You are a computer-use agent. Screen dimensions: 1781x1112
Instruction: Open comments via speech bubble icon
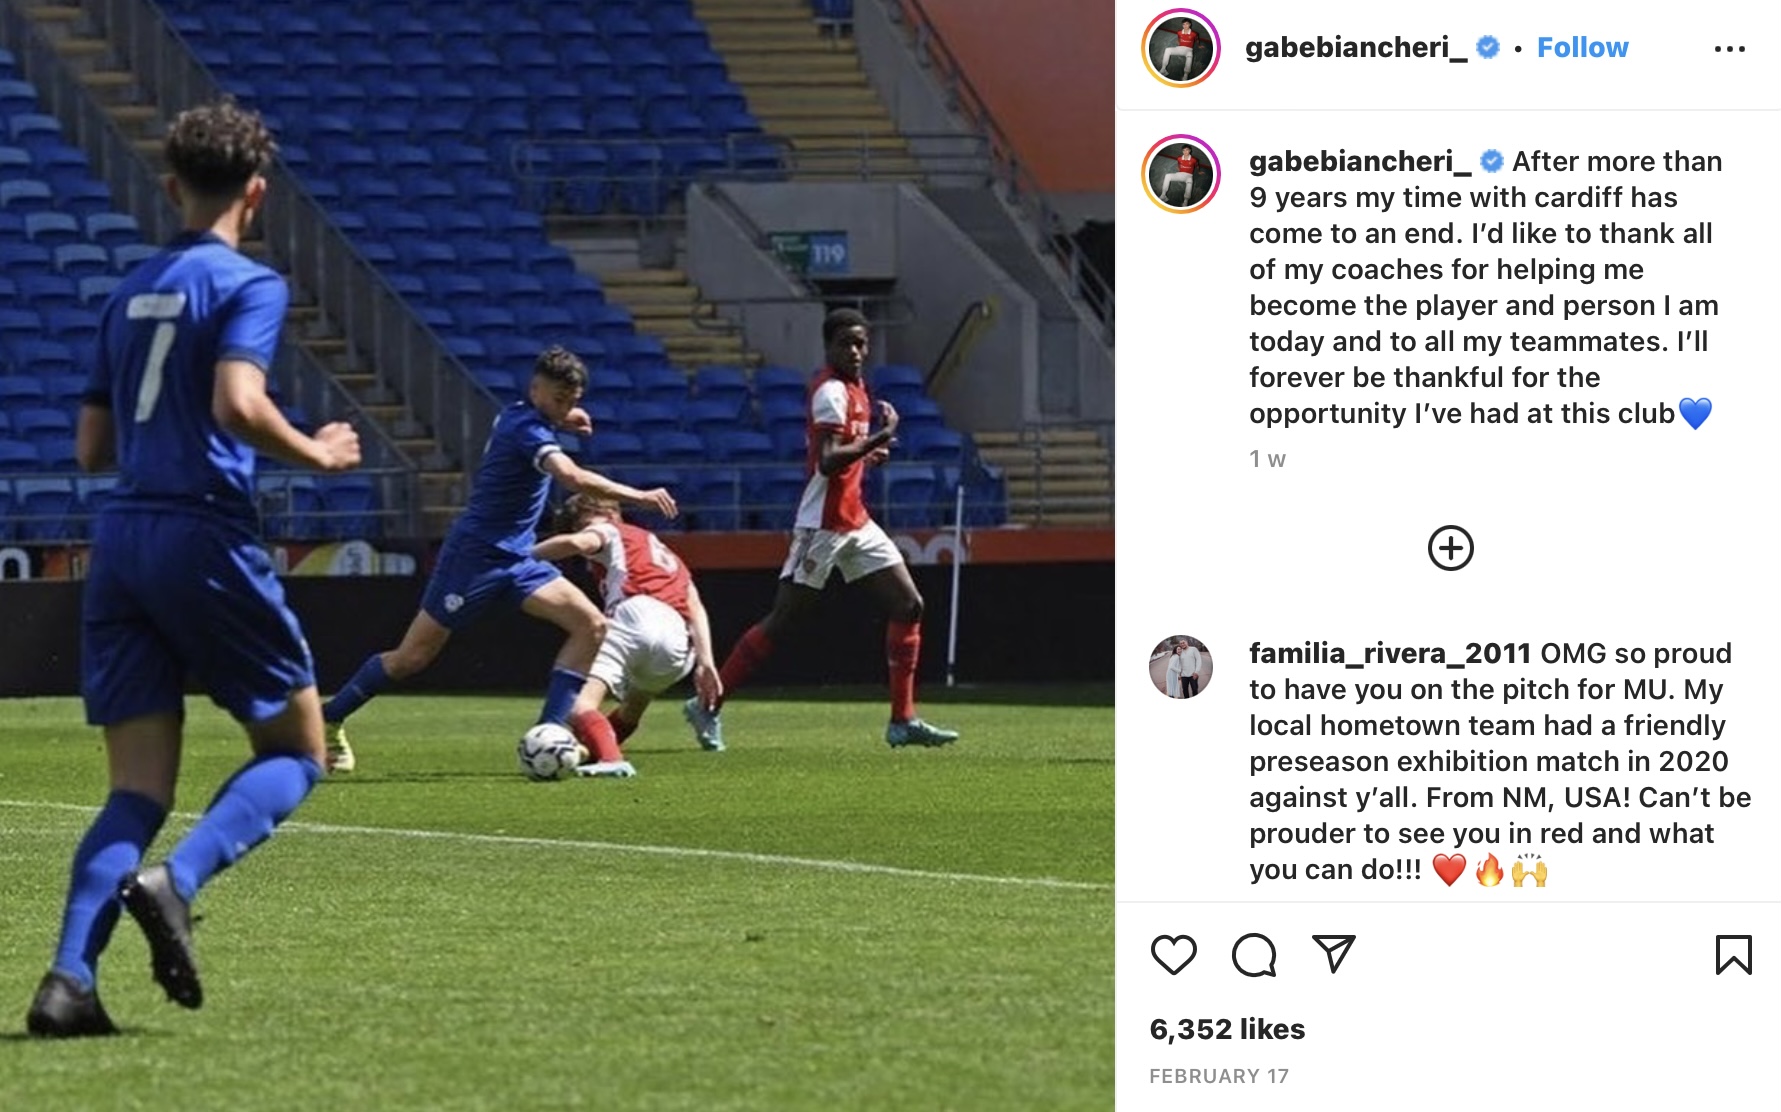1254,955
